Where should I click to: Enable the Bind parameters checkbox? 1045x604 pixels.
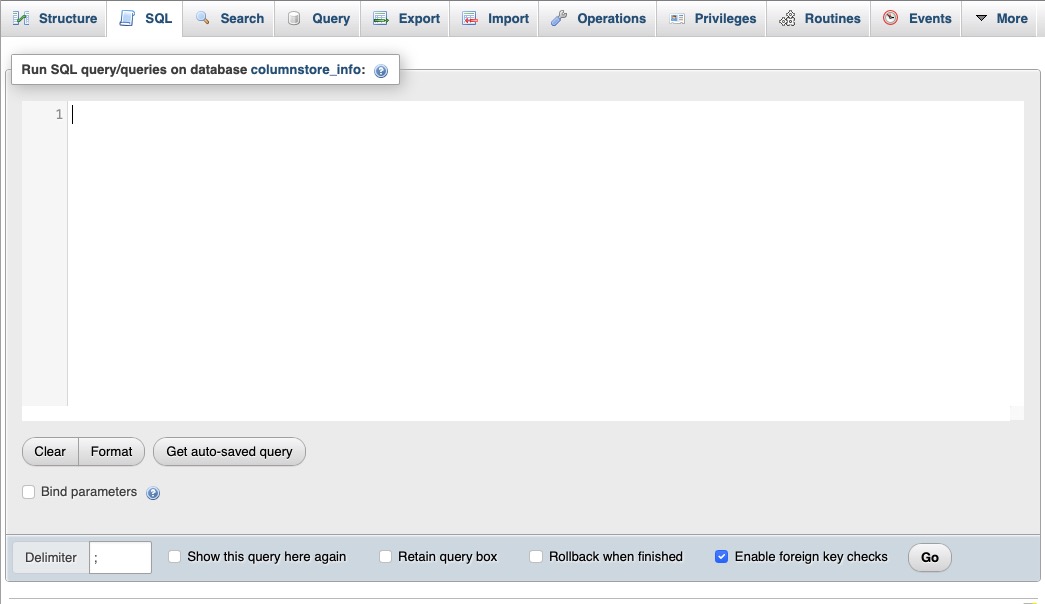coord(28,492)
